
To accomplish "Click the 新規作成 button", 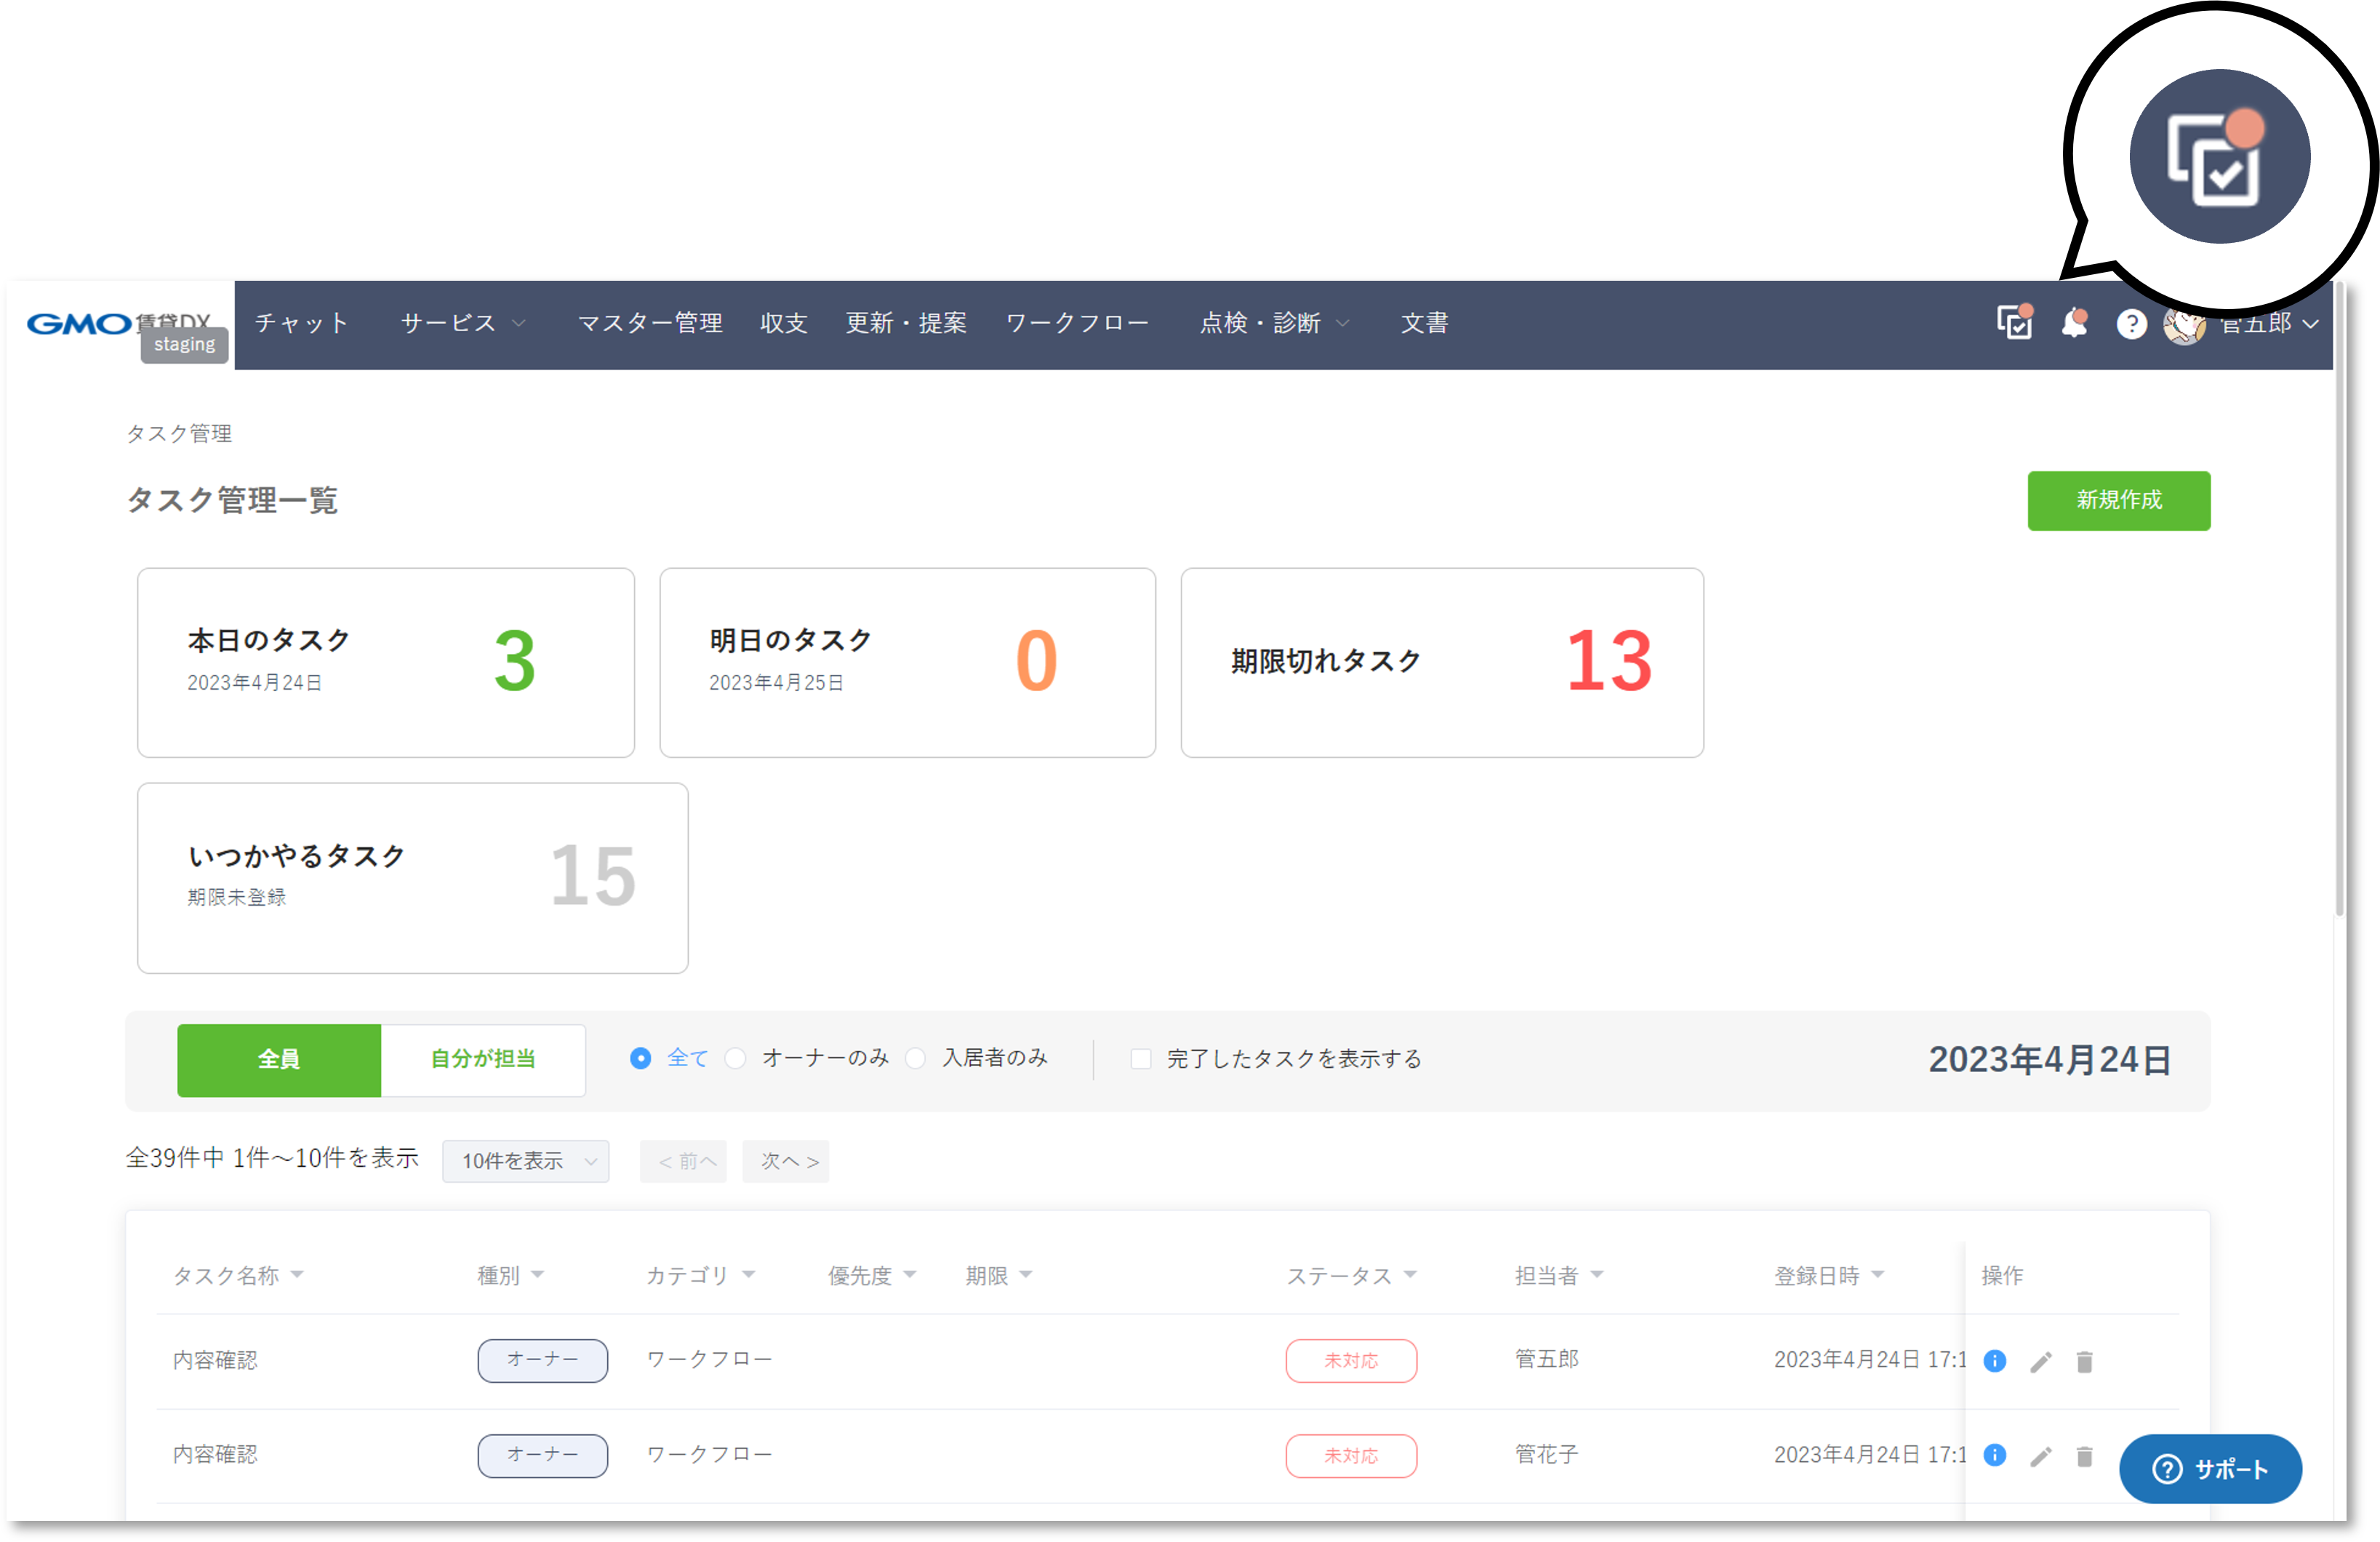I will 2118,500.
